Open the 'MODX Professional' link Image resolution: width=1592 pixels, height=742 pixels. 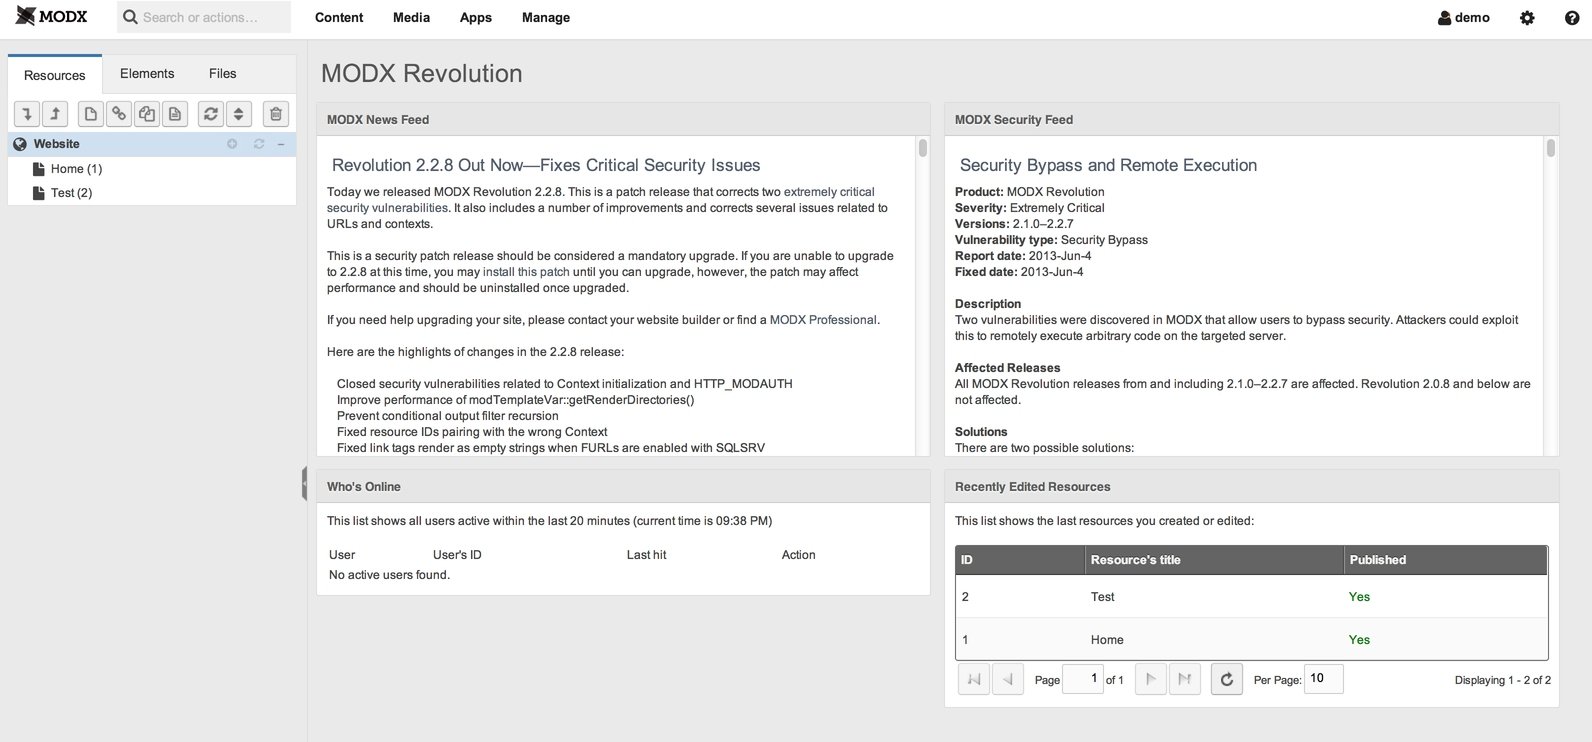(823, 320)
